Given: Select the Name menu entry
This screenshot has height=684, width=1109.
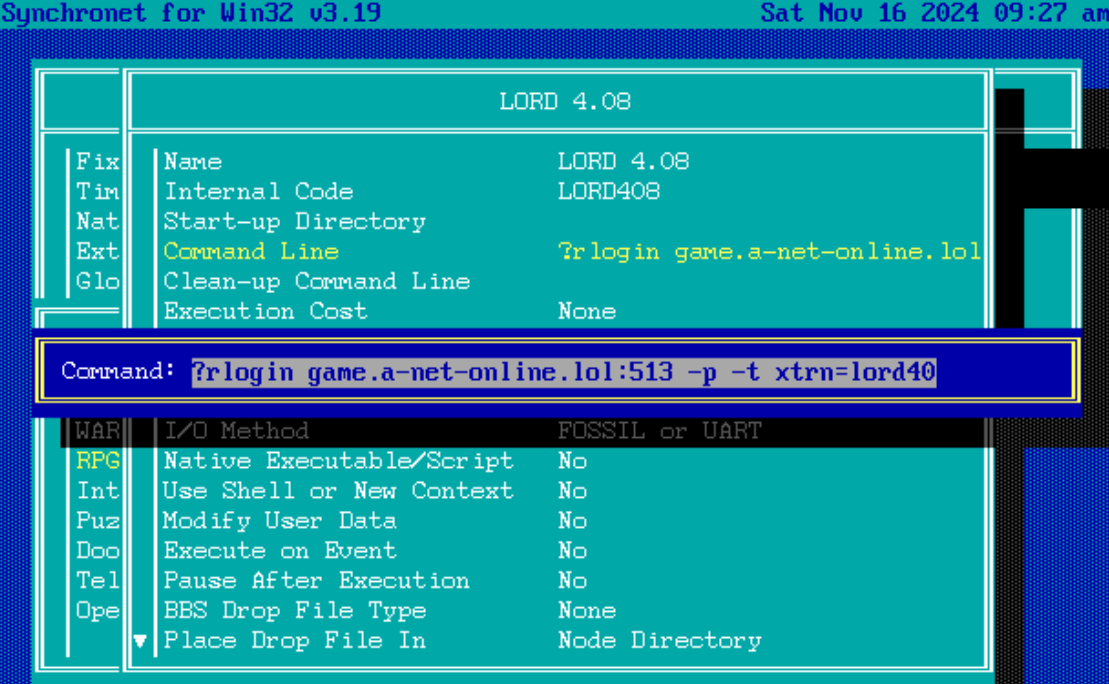Looking at the screenshot, I should coord(193,162).
